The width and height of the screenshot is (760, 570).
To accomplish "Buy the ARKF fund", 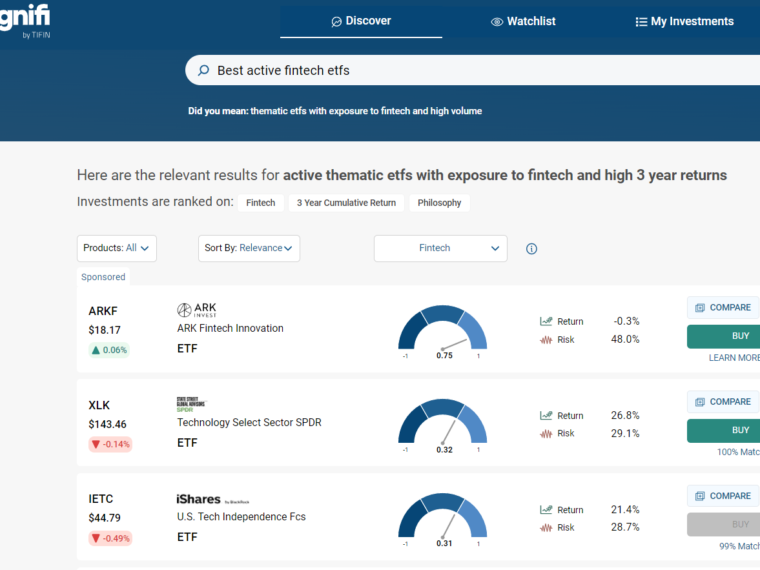I will pyautogui.click(x=724, y=336).
